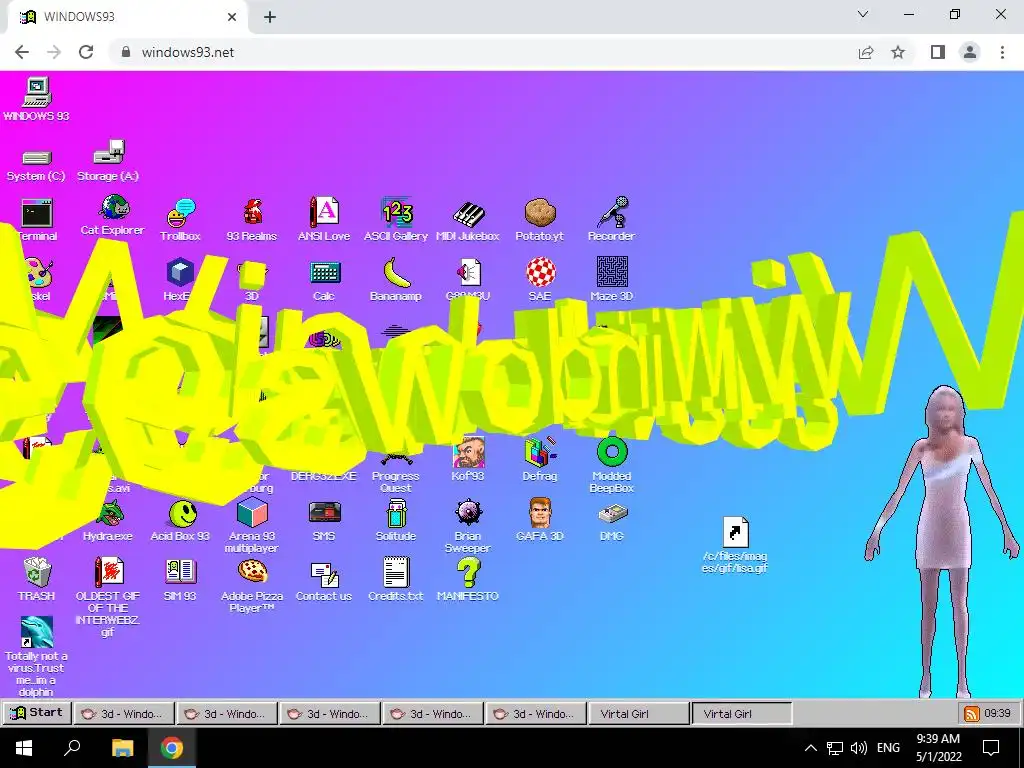Viewport: 1024px width, 768px height.
Task: Open the Storage (A:) drive
Action: 108,152
